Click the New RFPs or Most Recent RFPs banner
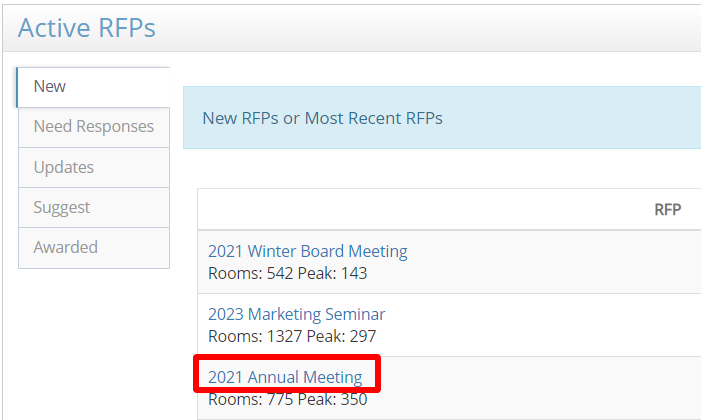 pyautogui.click(x=322, y=118)
